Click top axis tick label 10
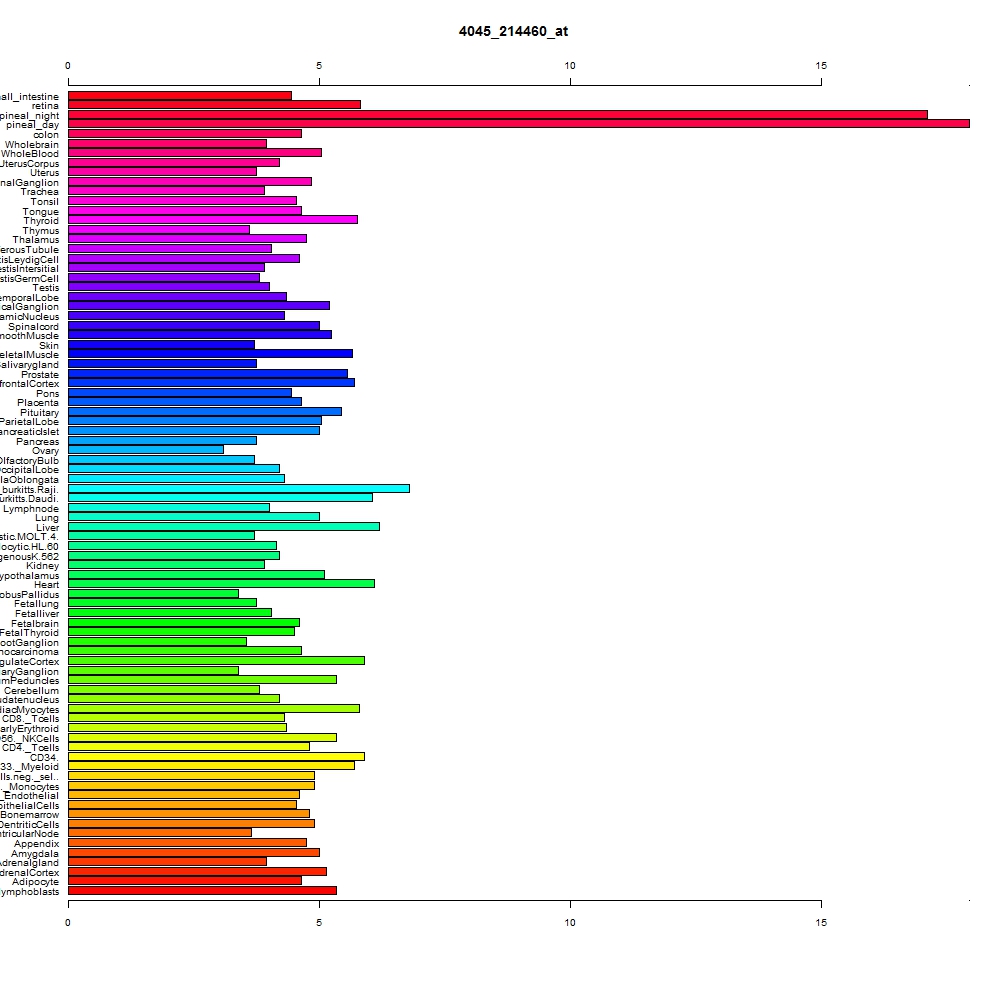 (570, 66)
